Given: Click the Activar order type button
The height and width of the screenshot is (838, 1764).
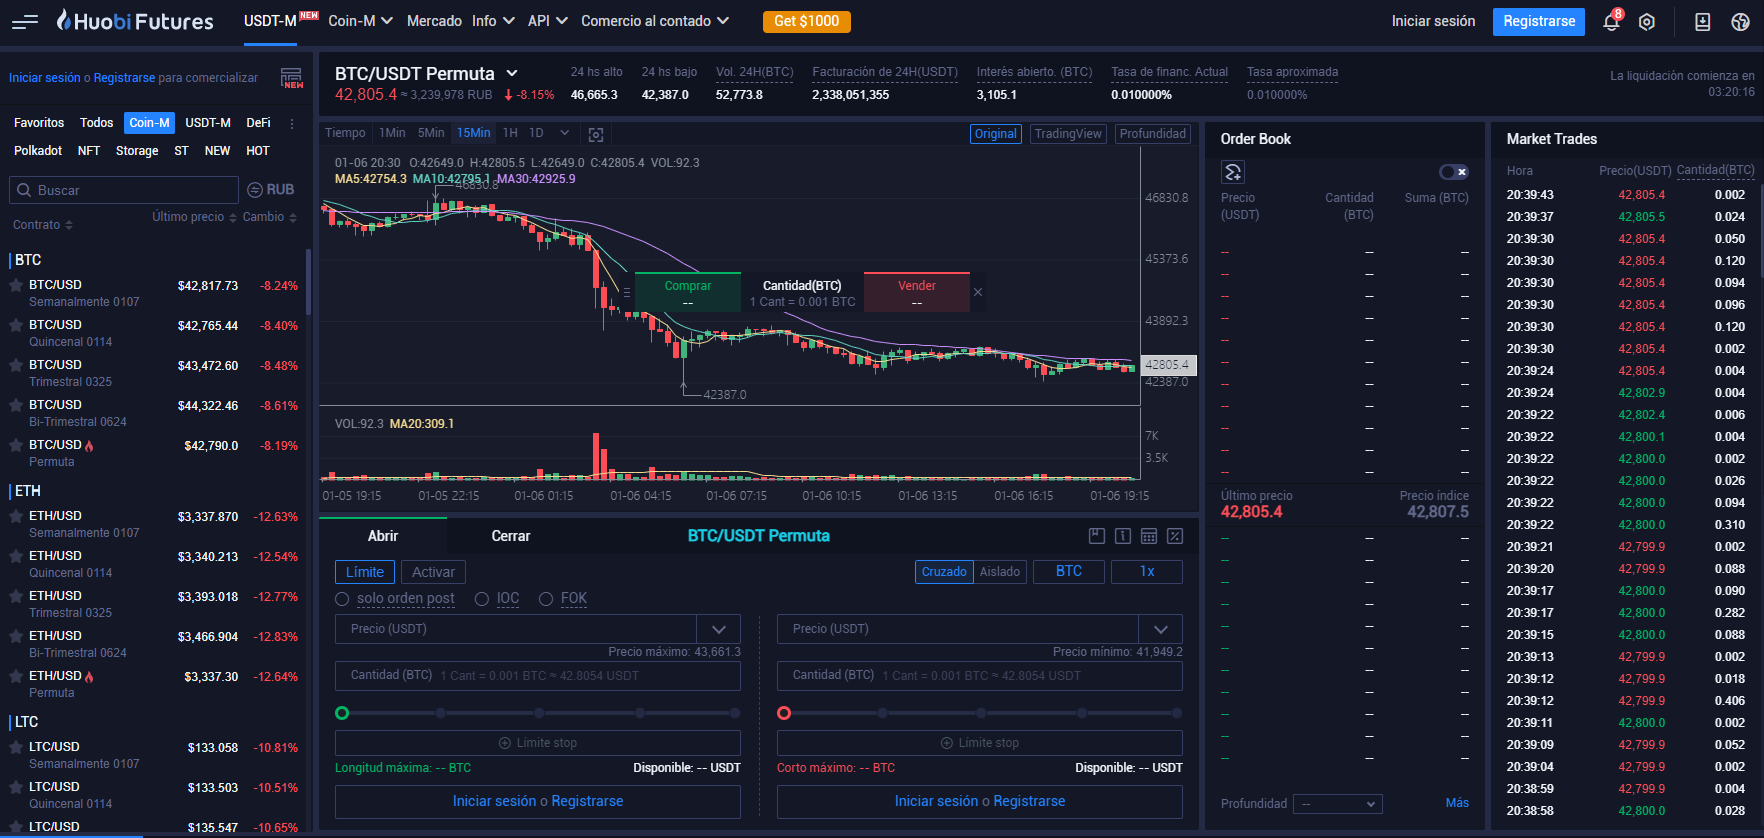Looking at the screenshot, I should pos(433,572).
